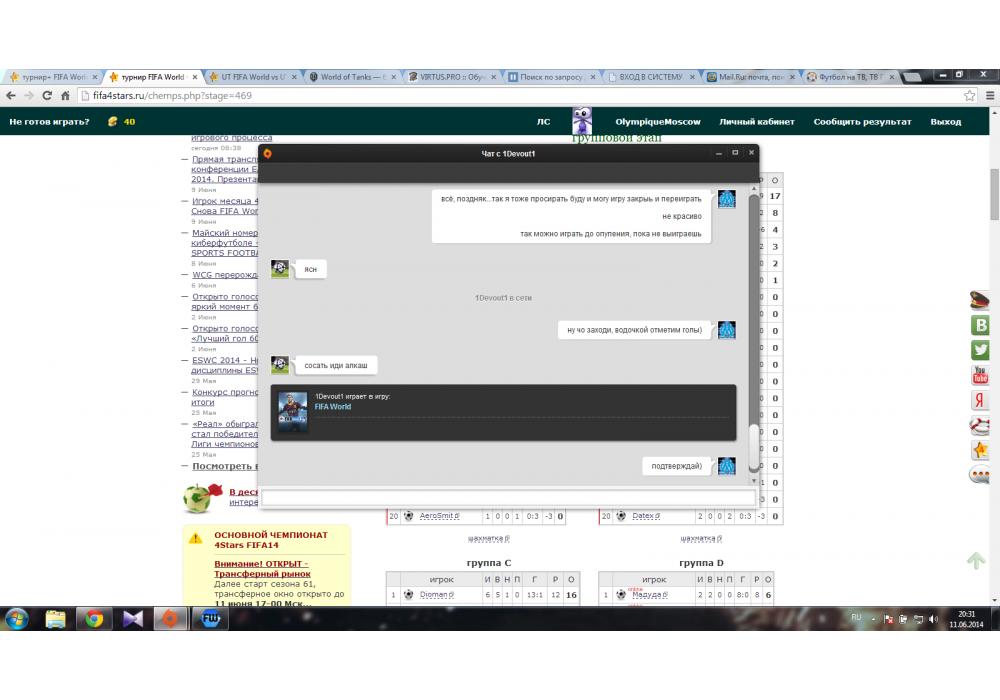The image size is (1000, 700).
Task: Click the Origin logo in chat title bar
Action: (x=268, y=154)
